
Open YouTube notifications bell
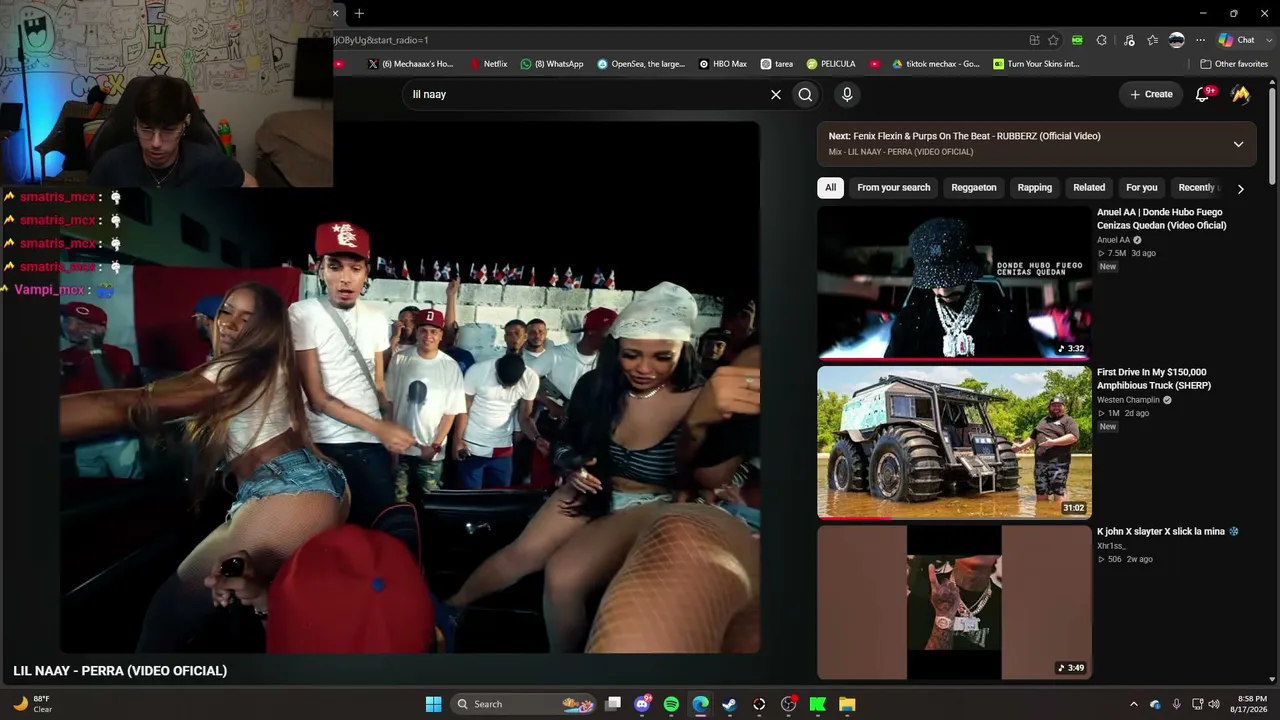pos(1203,94)
